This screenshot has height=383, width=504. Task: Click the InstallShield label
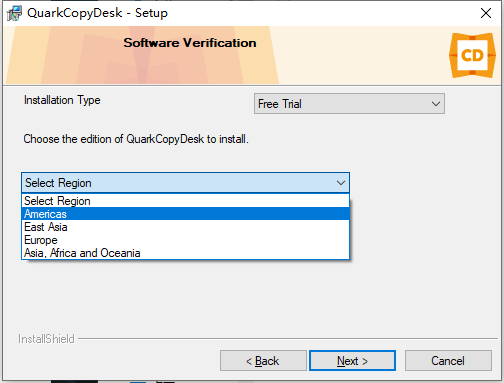click(46, 339)
